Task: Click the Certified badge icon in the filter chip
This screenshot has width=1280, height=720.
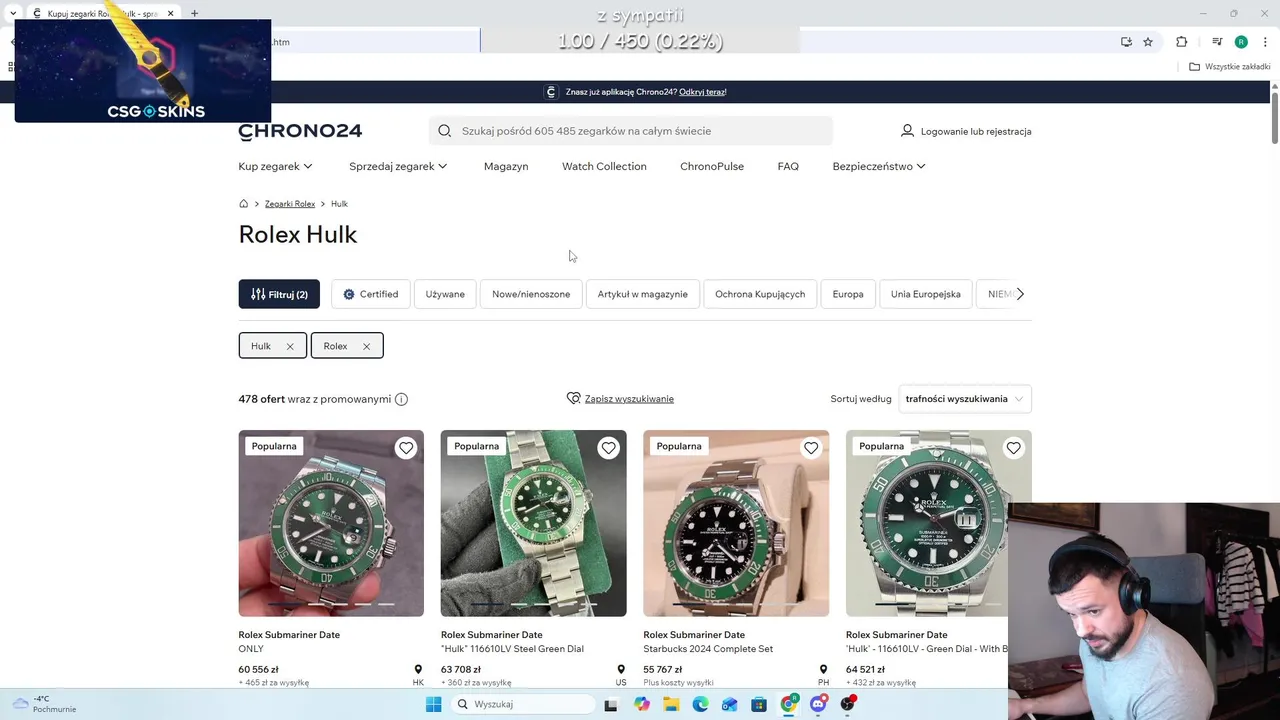Action: (348, 294)
